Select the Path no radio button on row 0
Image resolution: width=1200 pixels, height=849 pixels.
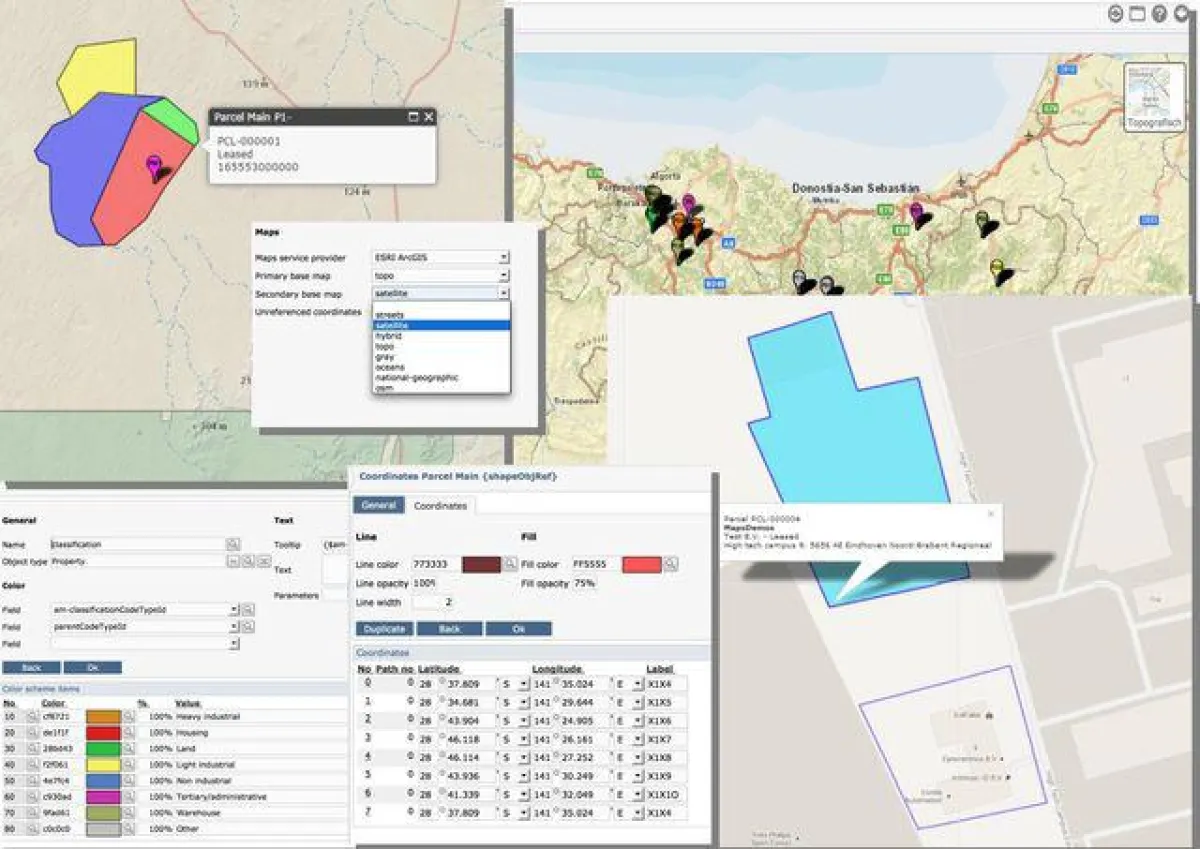click(411, 684)
